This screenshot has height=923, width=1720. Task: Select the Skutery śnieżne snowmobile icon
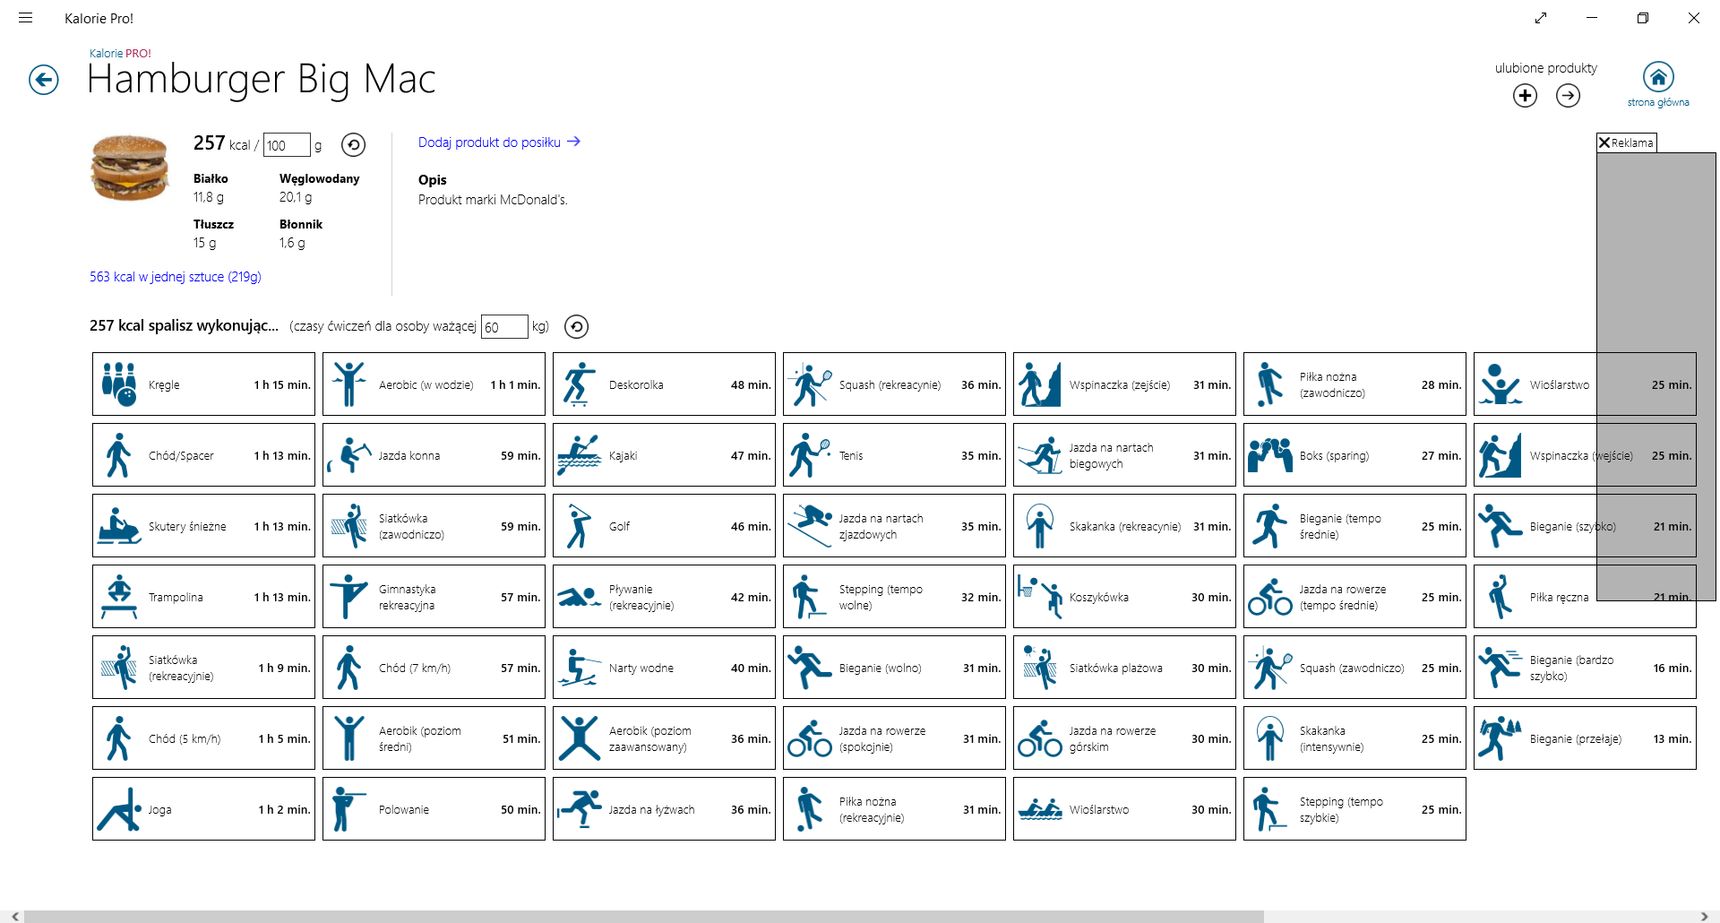(x=119, y=526)
